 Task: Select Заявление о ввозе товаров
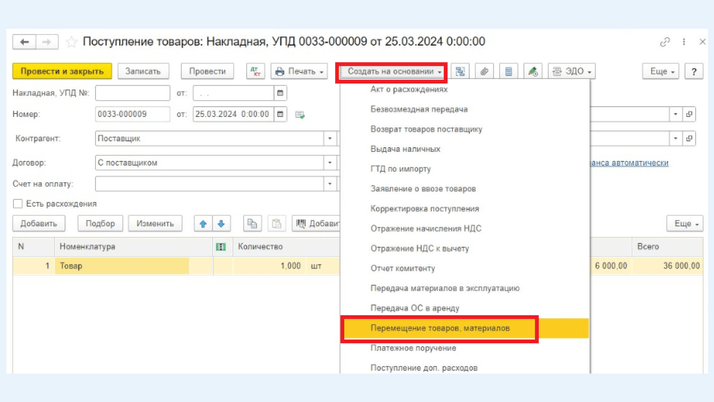coord(465,189)
